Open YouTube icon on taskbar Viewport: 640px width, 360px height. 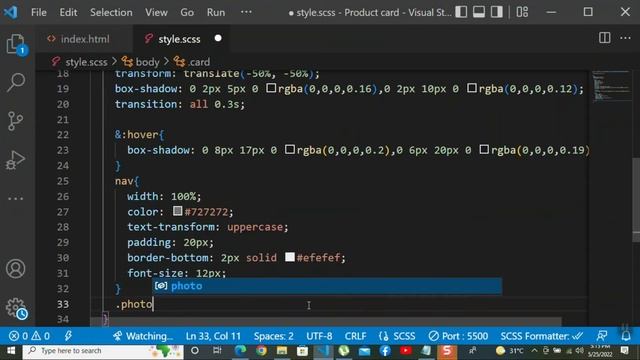click(x=406, y=351)
